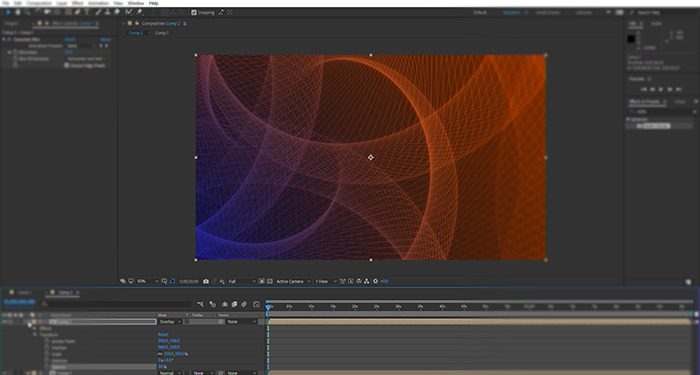This screenshot has height=375, width=700.
Task: Select the Hand tool
Action: [18, 12]
